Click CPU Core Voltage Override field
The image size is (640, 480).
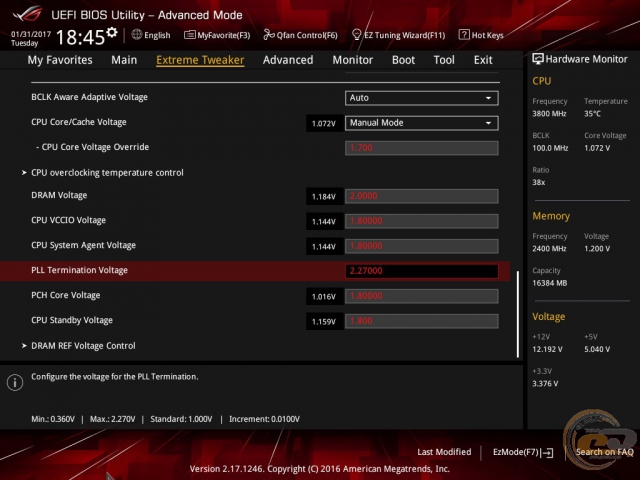click(422, 148)
